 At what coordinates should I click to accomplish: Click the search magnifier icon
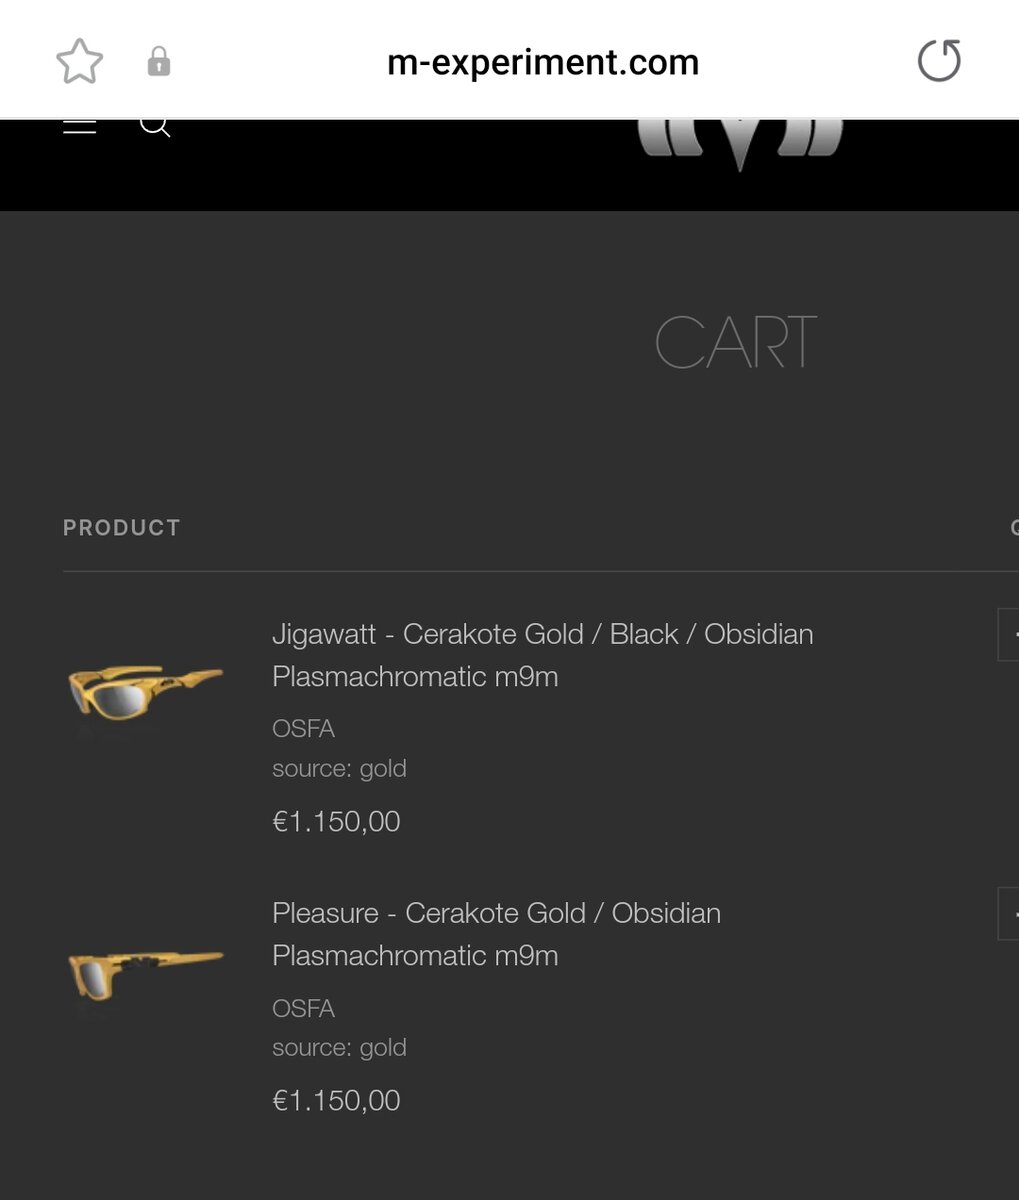[x=154, y=126]
